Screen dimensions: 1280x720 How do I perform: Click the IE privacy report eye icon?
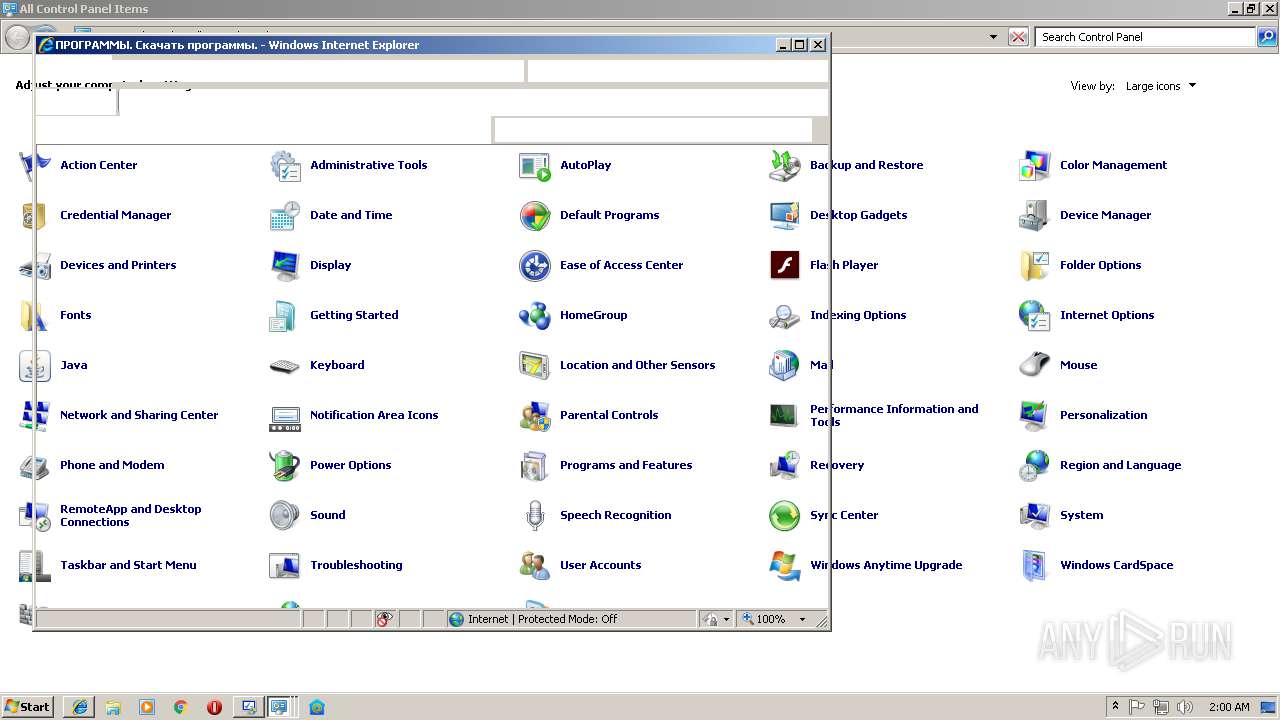385,619
